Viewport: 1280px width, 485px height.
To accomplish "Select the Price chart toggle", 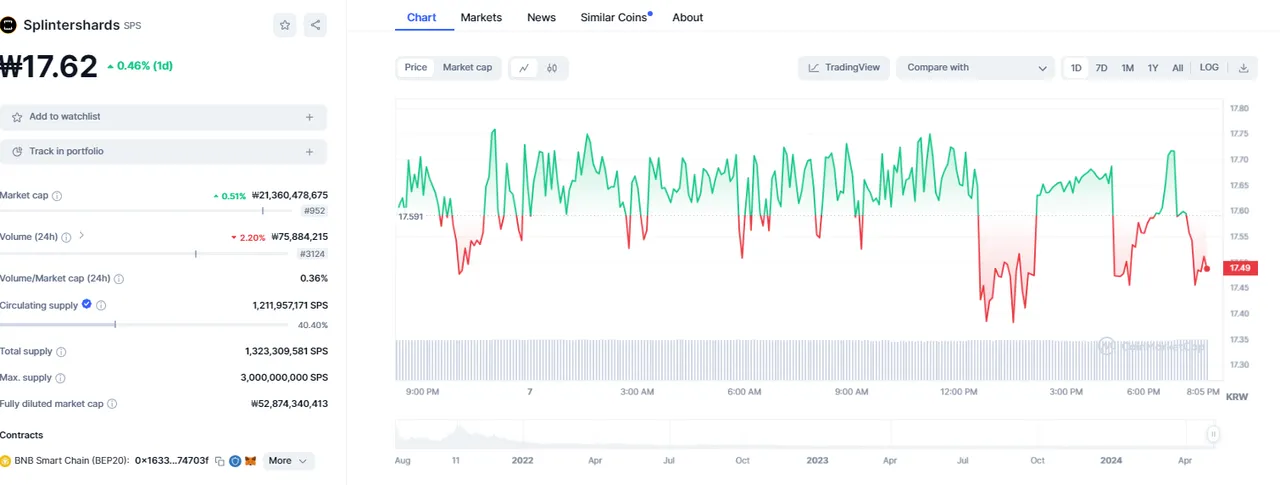I will click(416, 68).
